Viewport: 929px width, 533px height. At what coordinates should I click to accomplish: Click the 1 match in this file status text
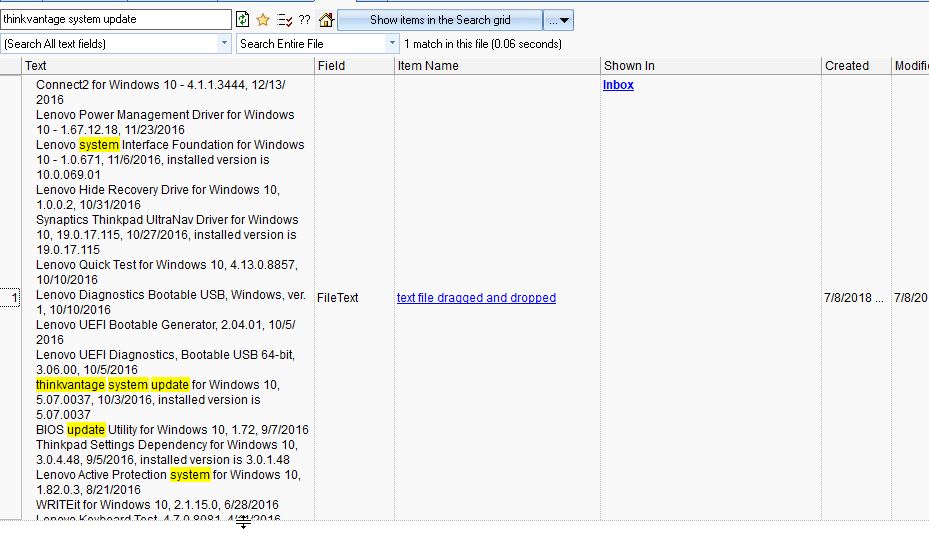pos(483,44)
